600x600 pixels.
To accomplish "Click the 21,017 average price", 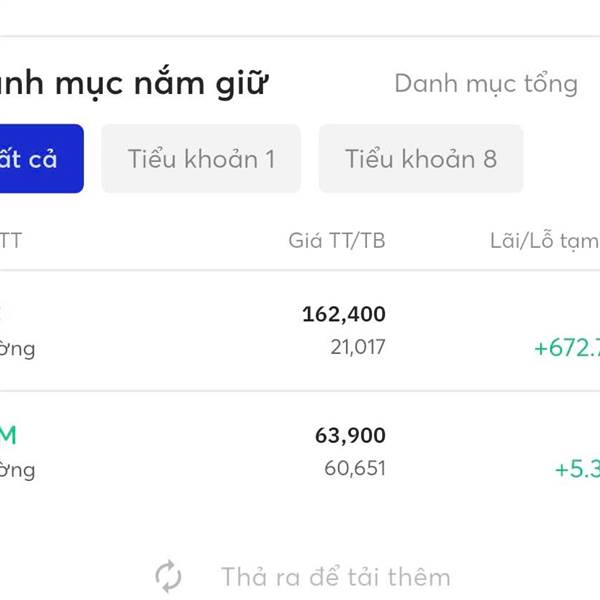I will click(358, 347).
